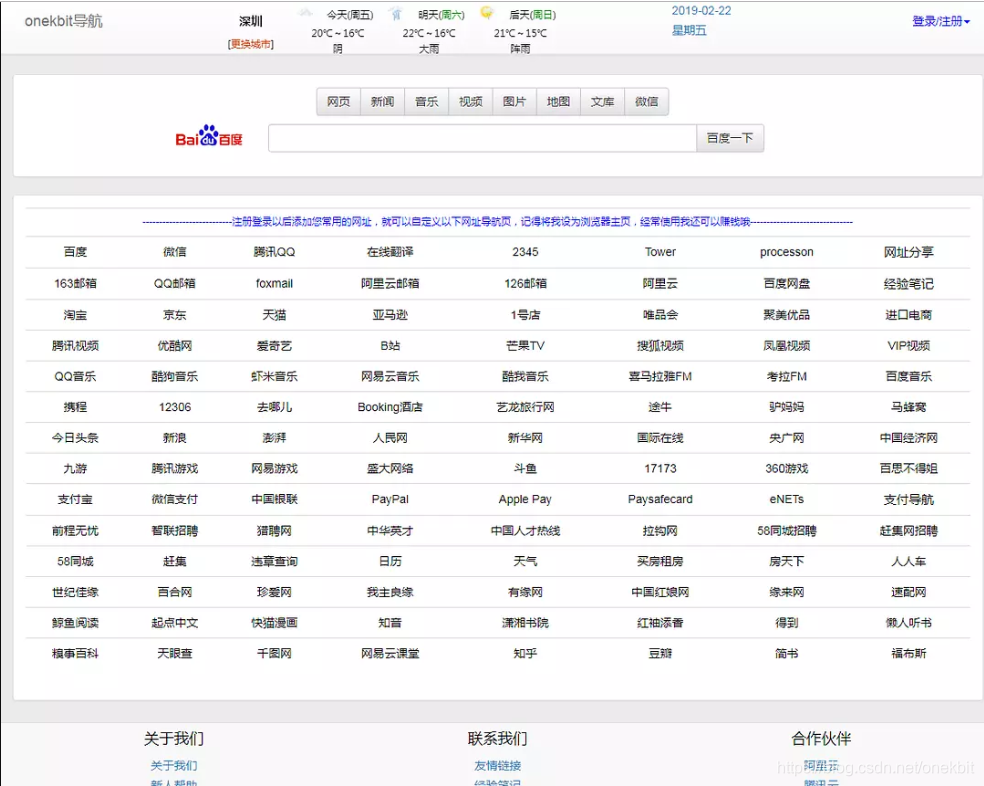Open the 网易云音乐 link
The width and height of the screenshot is (984, 786).
coord(390,376)
